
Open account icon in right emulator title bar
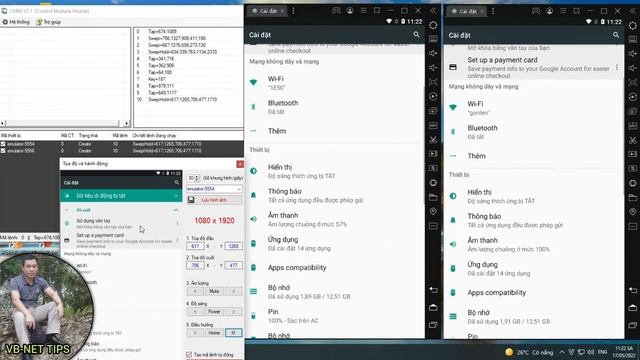(x=549, y=11)
